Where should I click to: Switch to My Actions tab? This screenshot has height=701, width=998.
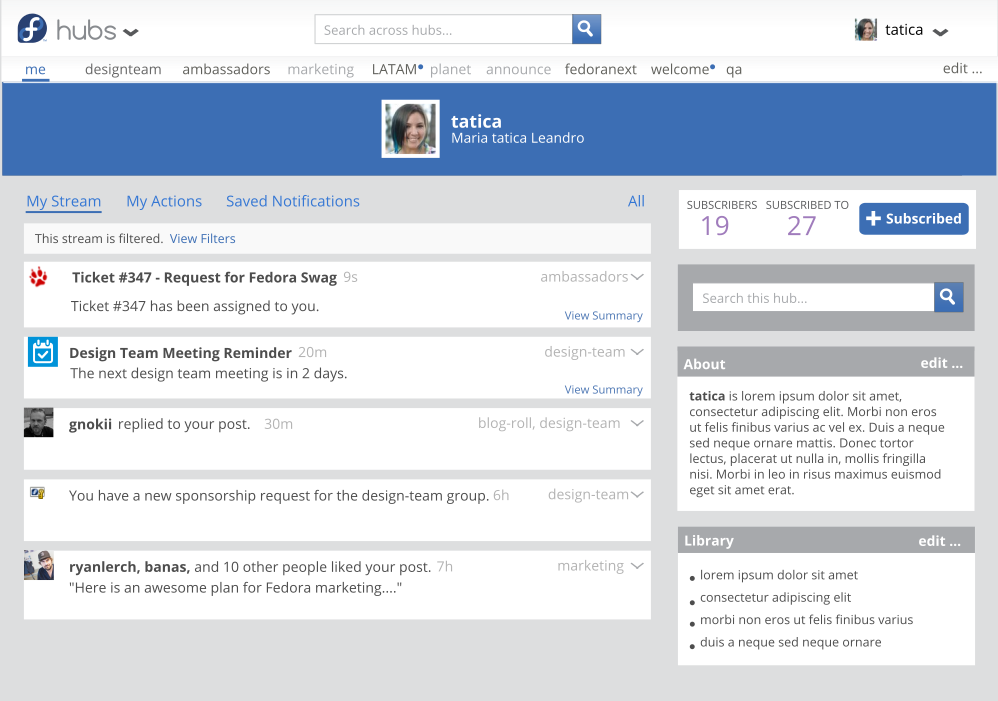click(164, 201)
